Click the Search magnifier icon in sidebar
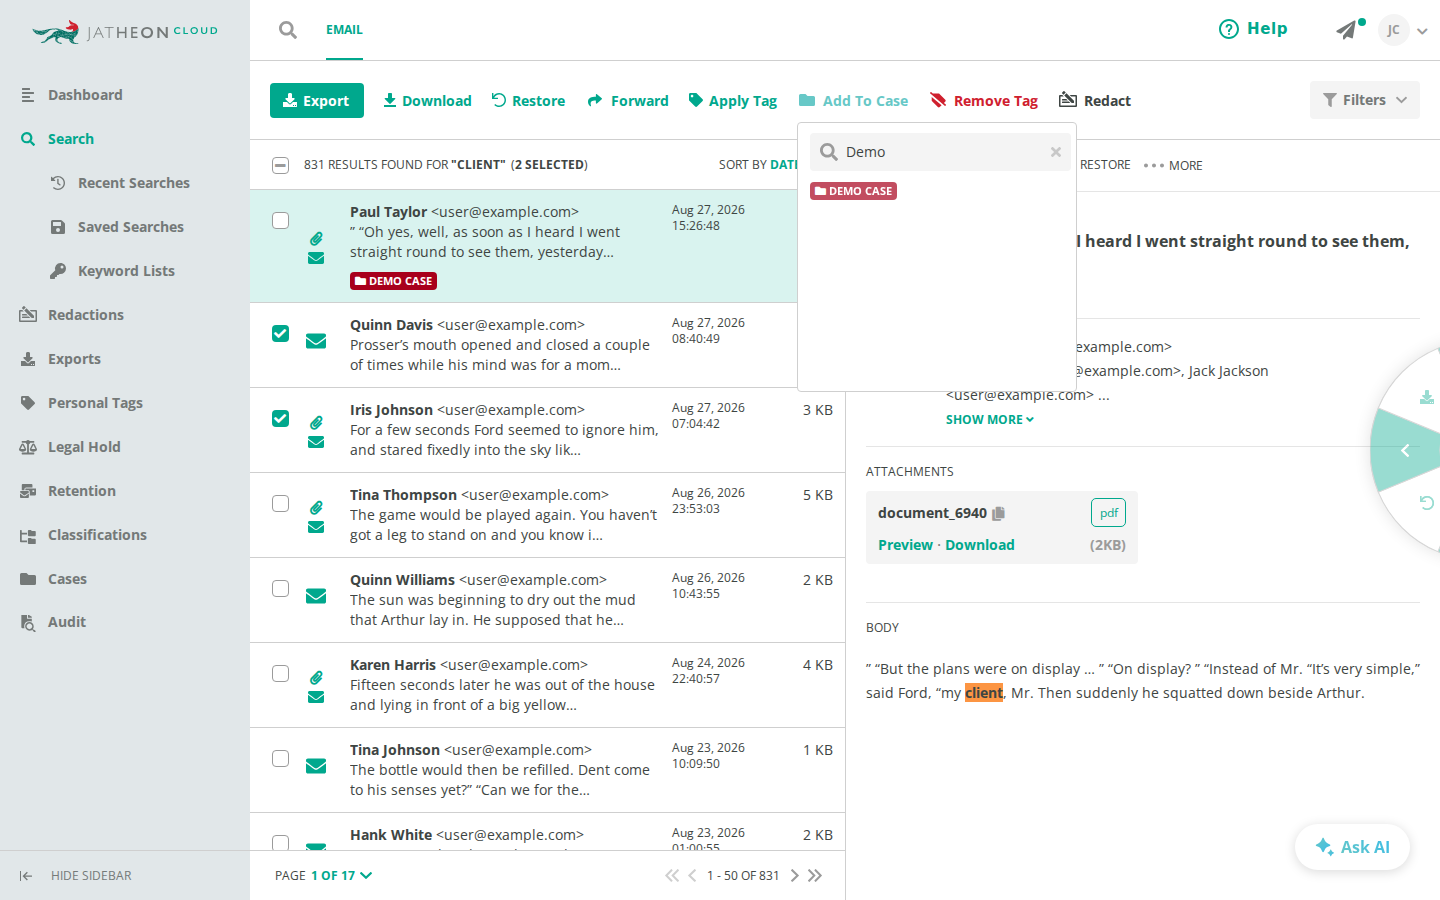The image size is (1440, 900). (28, 139)
